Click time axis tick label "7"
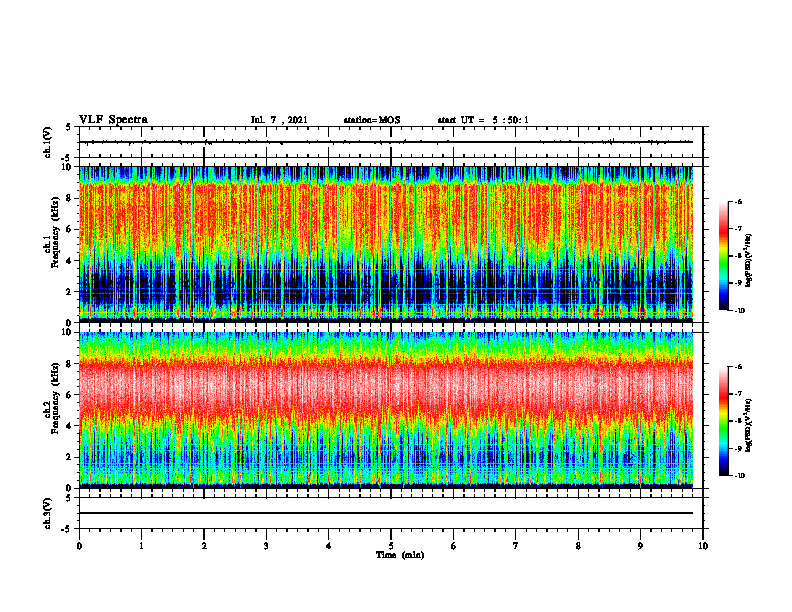Screen dimensions: 792x612 tap(516, 546)
